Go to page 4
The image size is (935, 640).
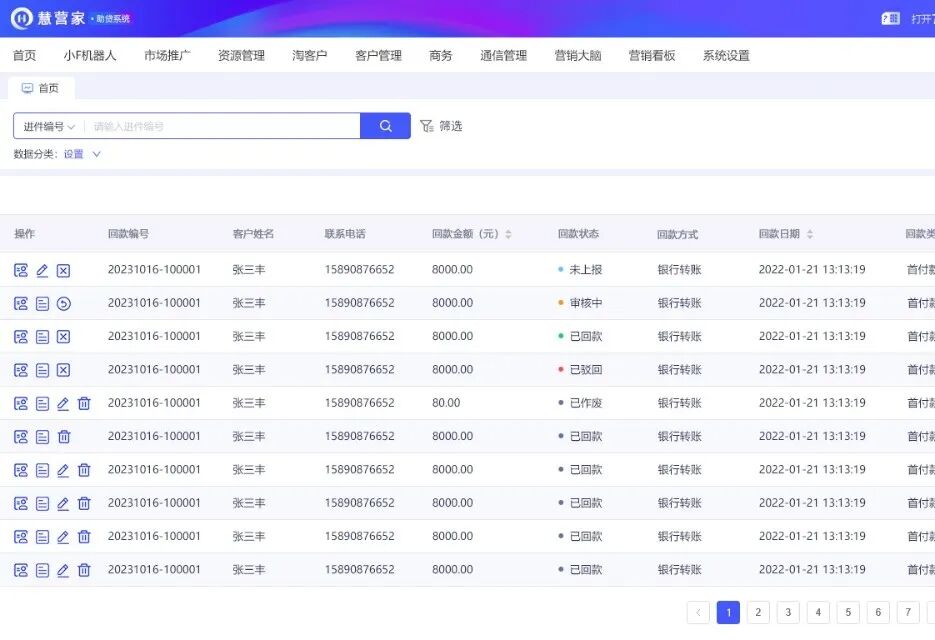[818, 613]
